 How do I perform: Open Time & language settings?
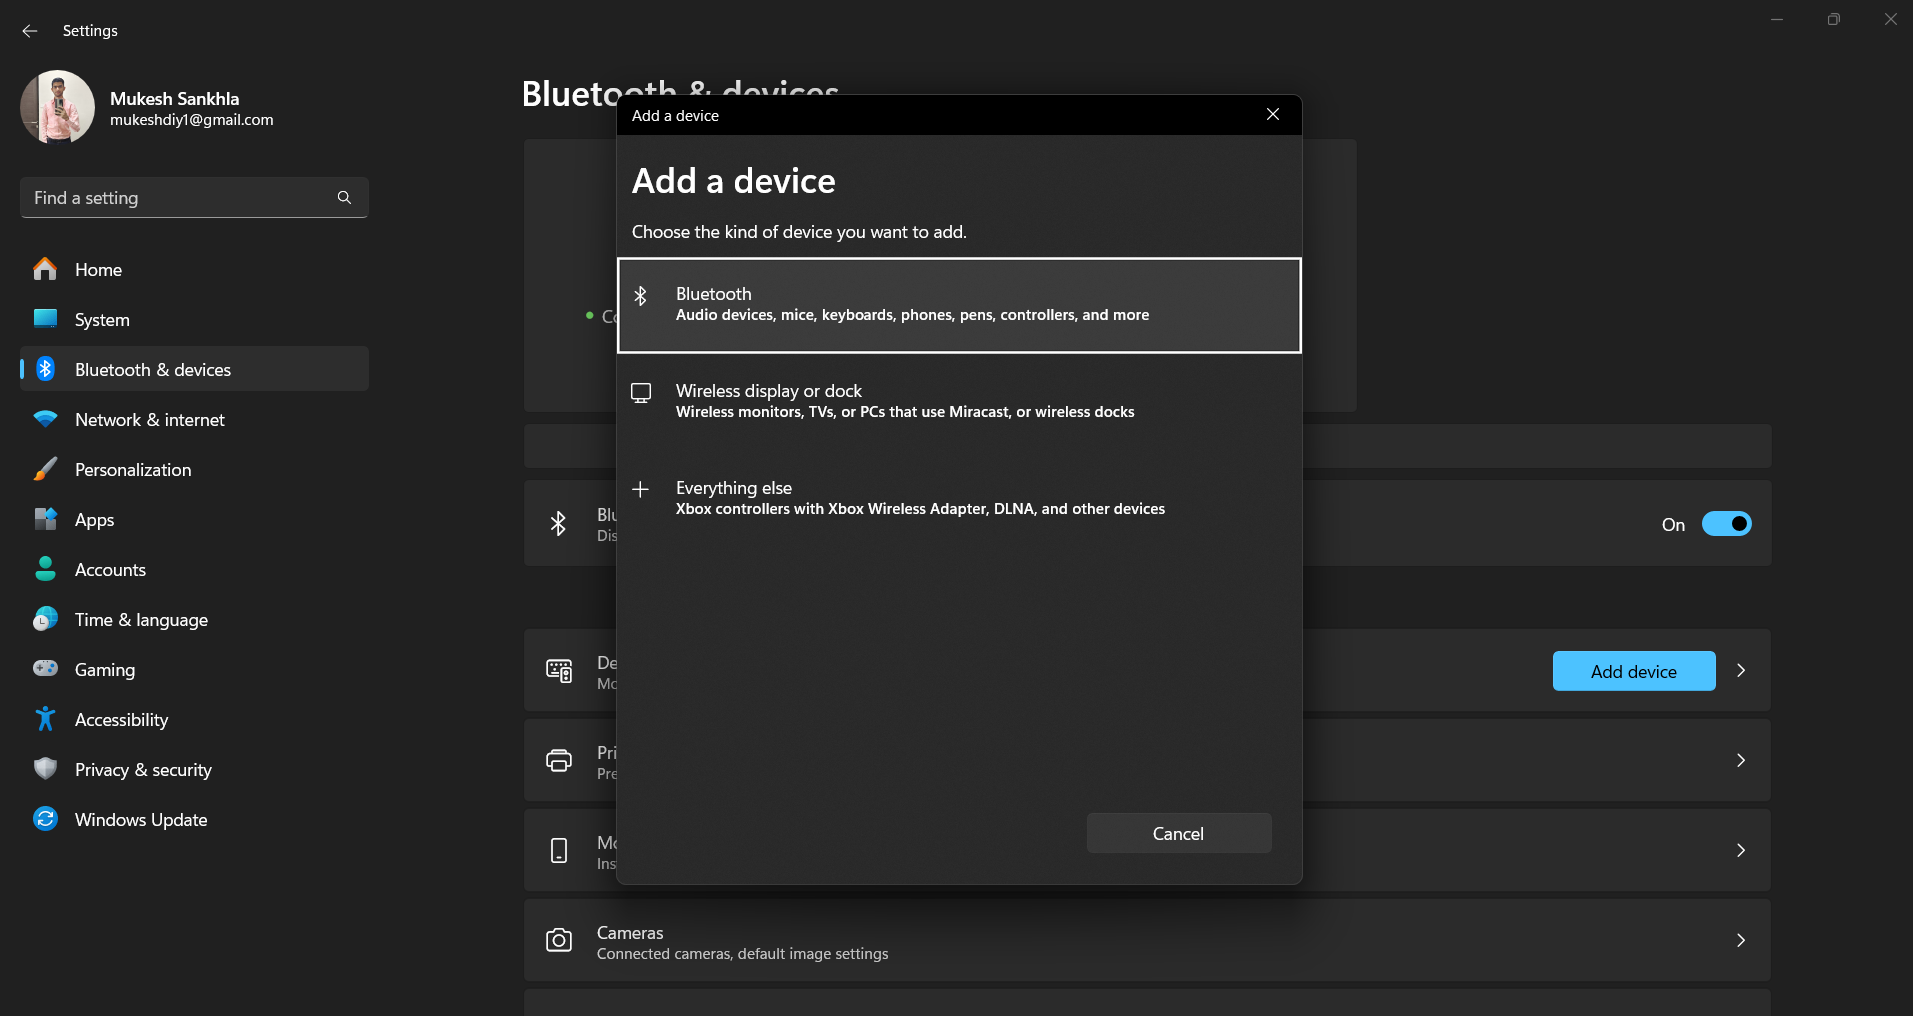point(194,619)
